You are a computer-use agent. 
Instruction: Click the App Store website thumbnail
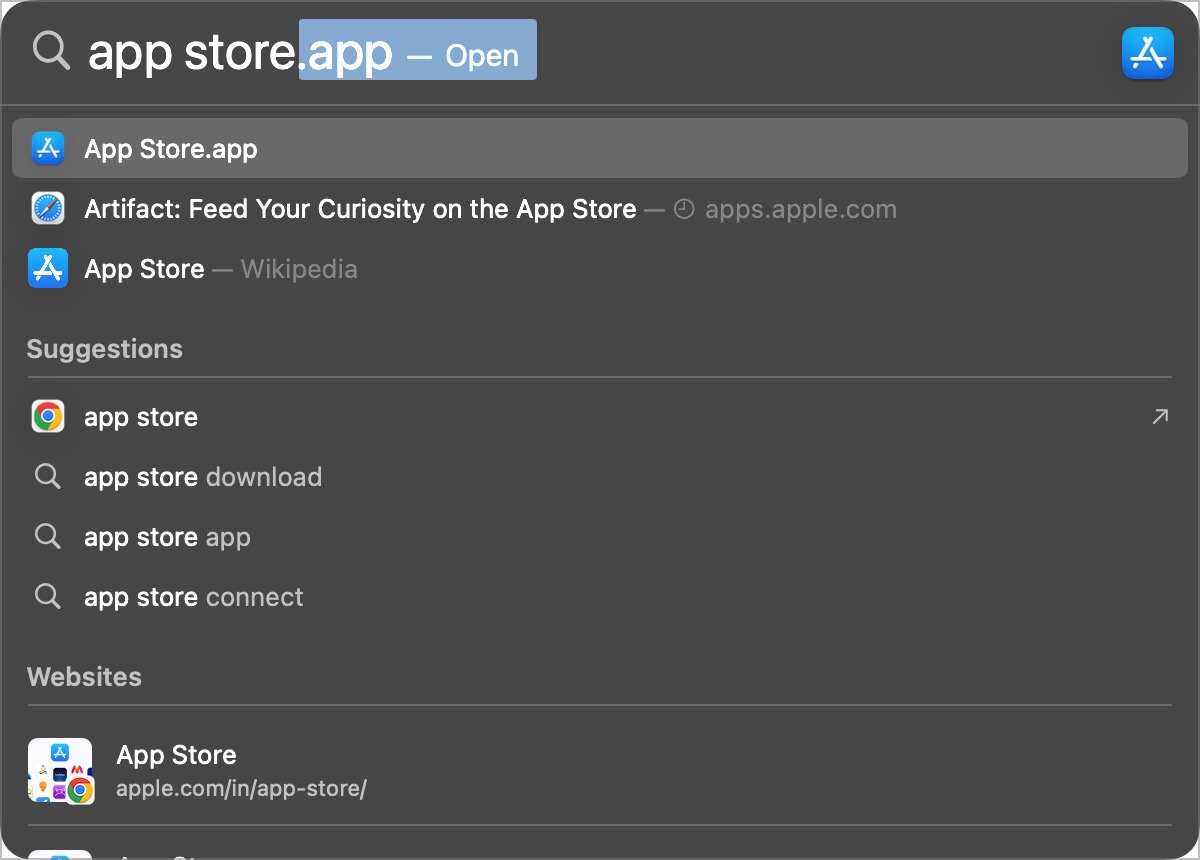[60, 771]
